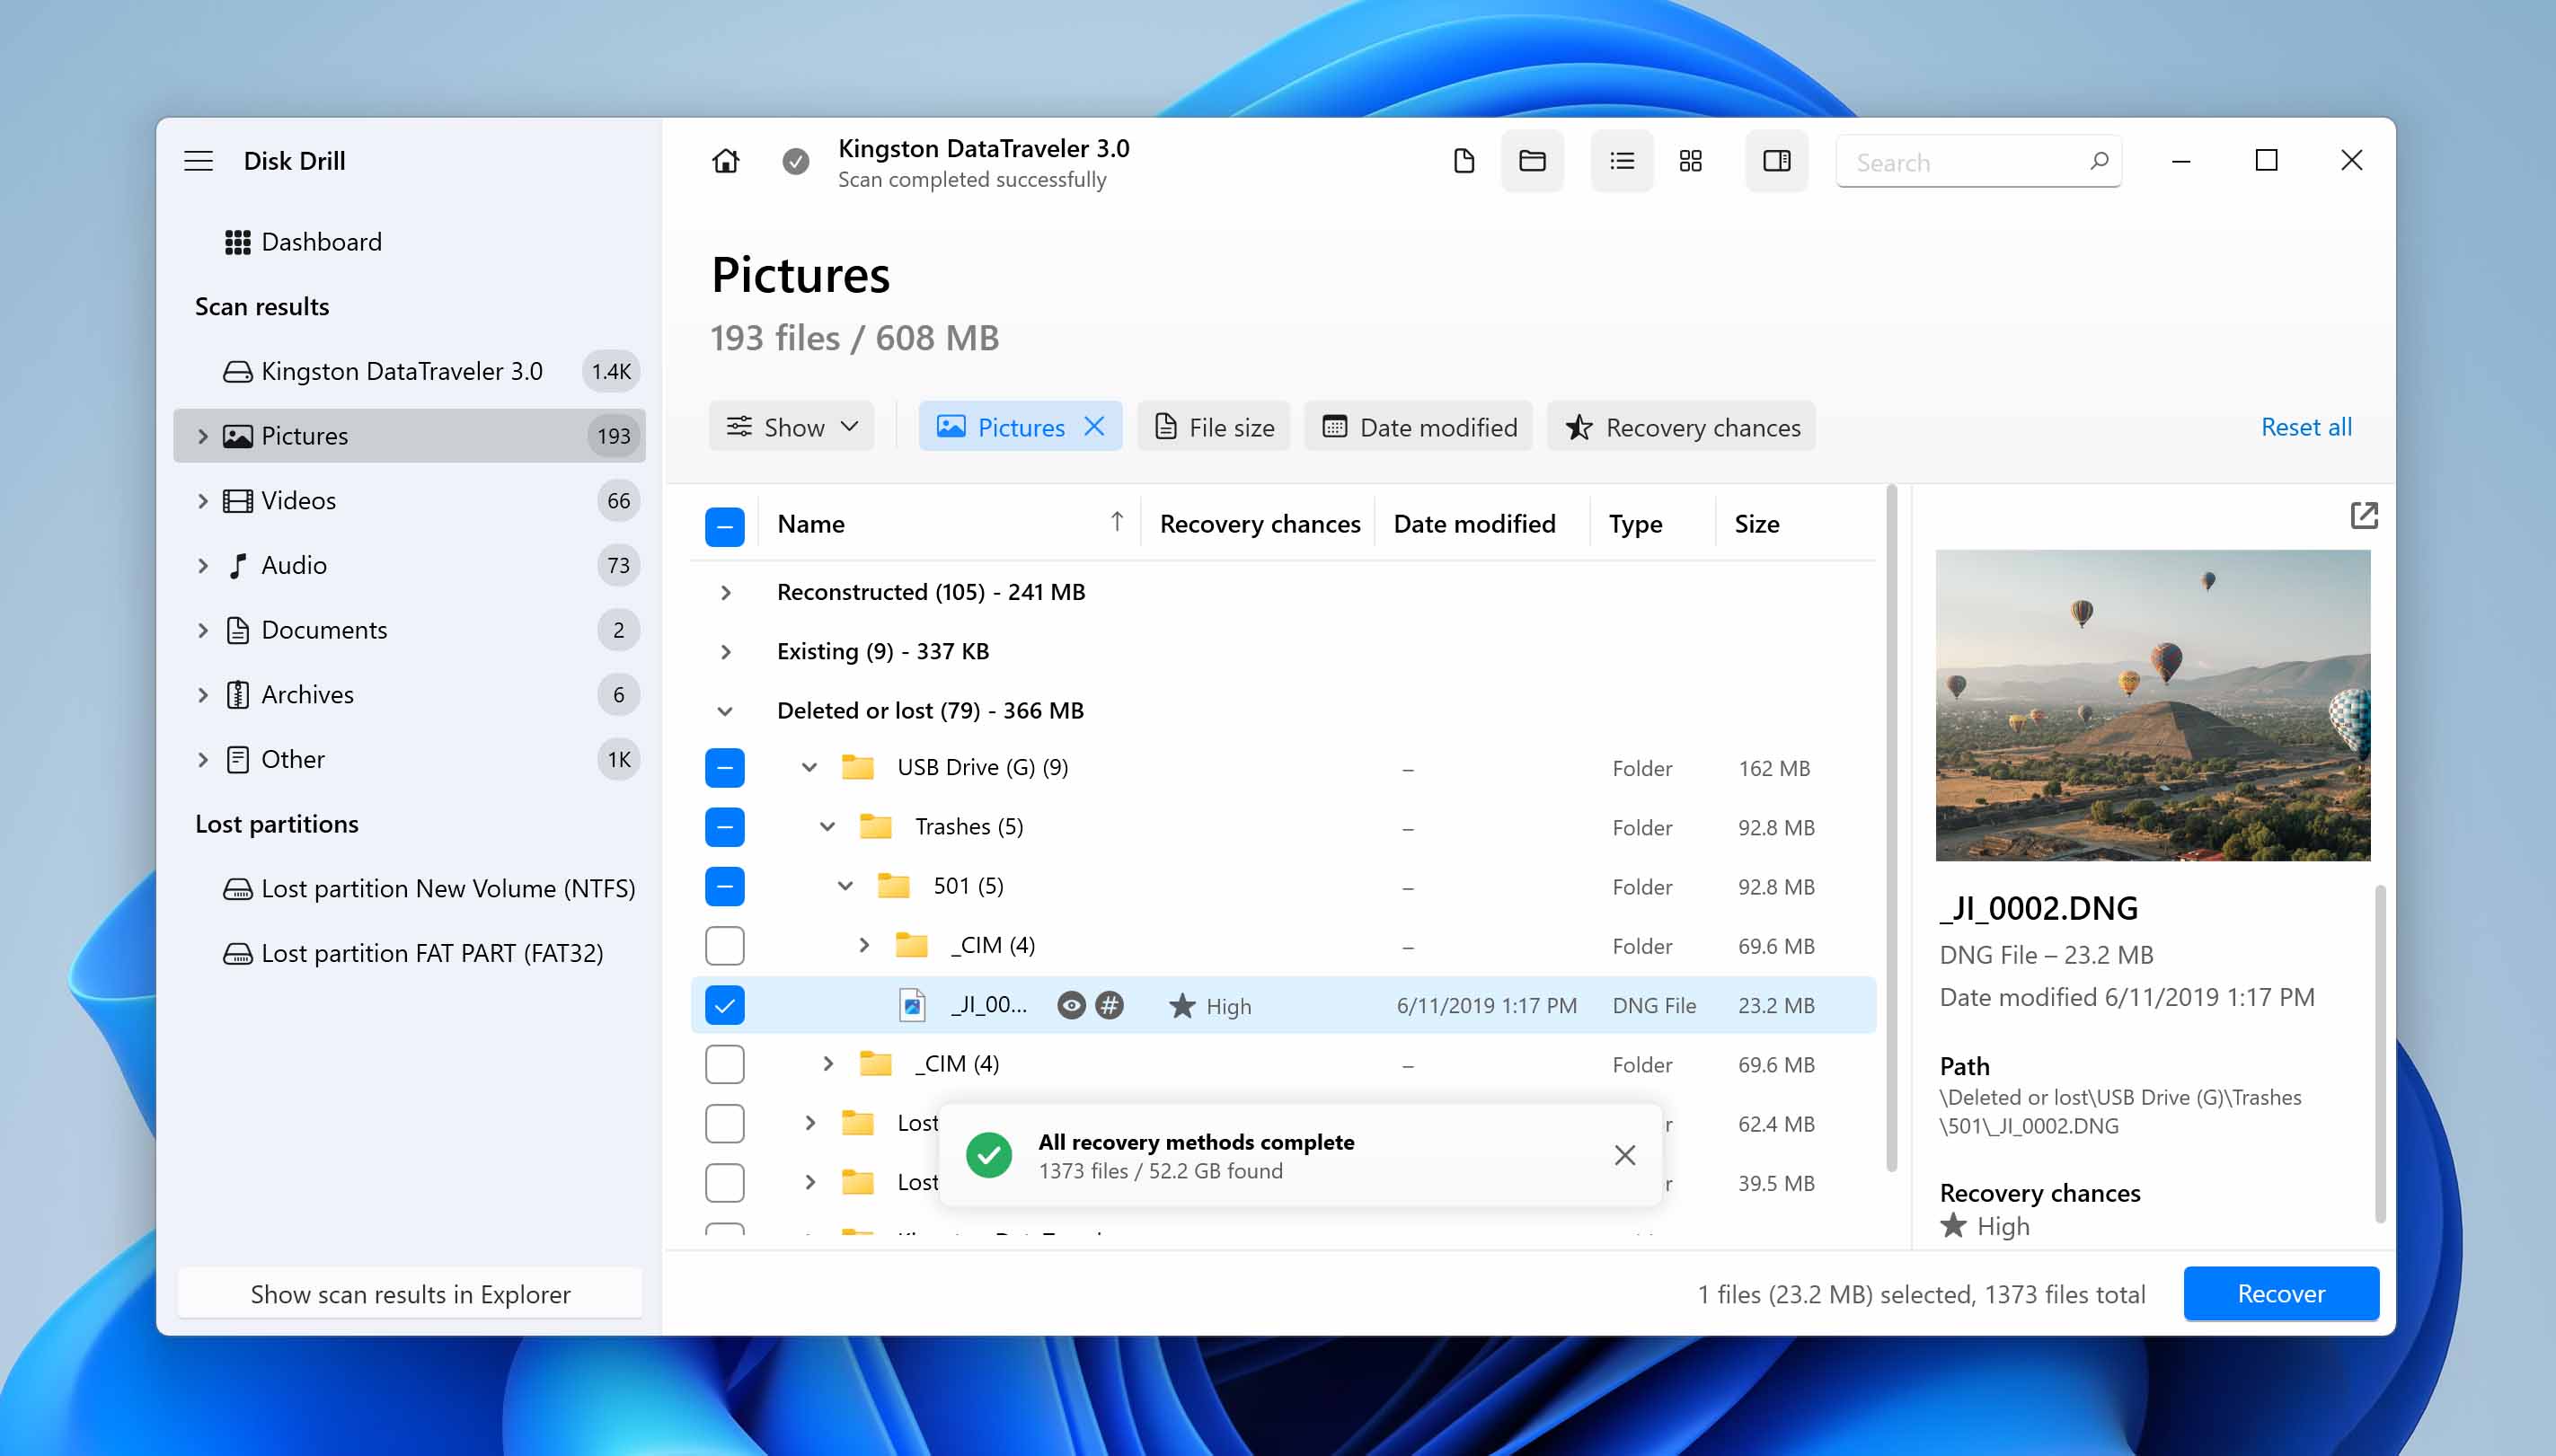Click the Name column sort arrow
This screenshot has width=2556, height=1456.
[1117, 523]
